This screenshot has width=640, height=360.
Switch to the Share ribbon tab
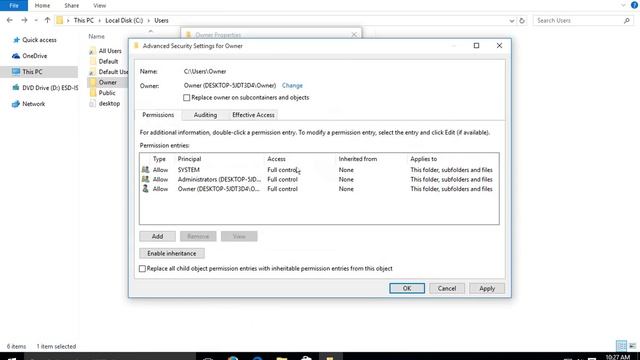point(71,5)
